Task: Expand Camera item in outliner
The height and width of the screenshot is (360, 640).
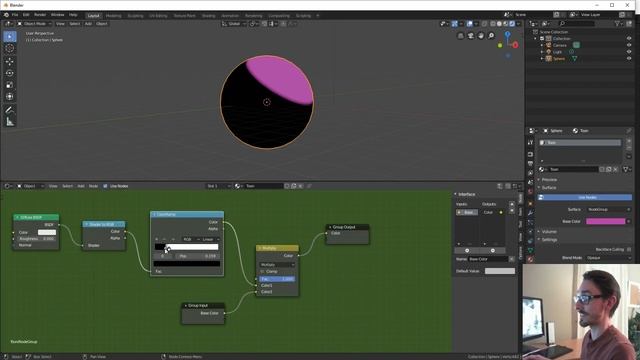Action: tap(542, 45)
